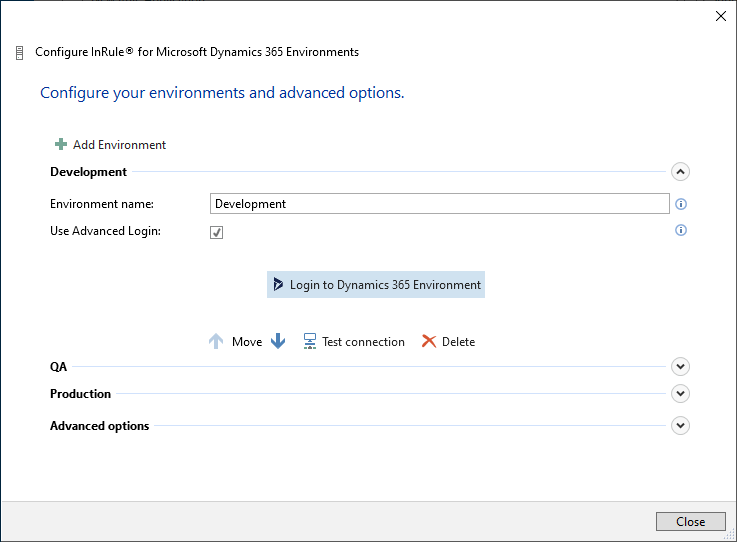Click the Development section heading
The image size is (737, 542).
point(88,172)
